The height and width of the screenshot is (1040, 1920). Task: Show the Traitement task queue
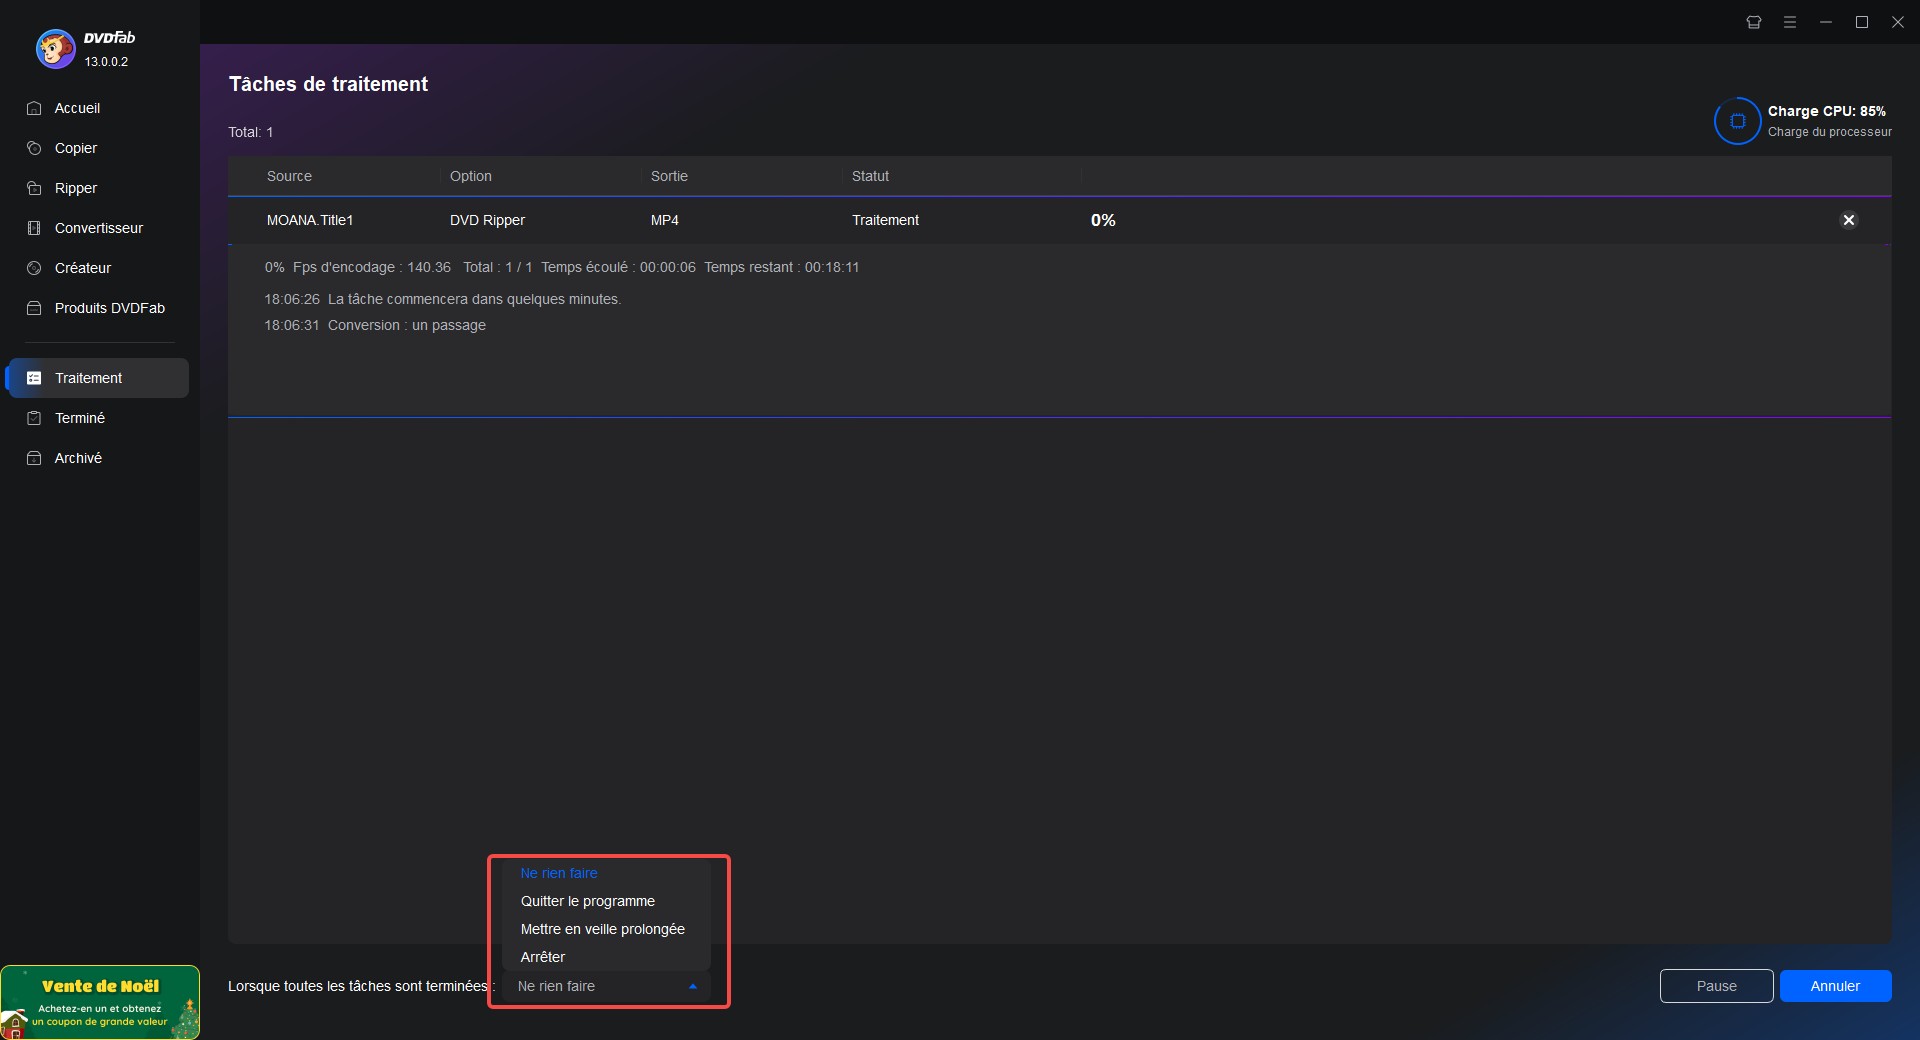[x=97, y=378]
